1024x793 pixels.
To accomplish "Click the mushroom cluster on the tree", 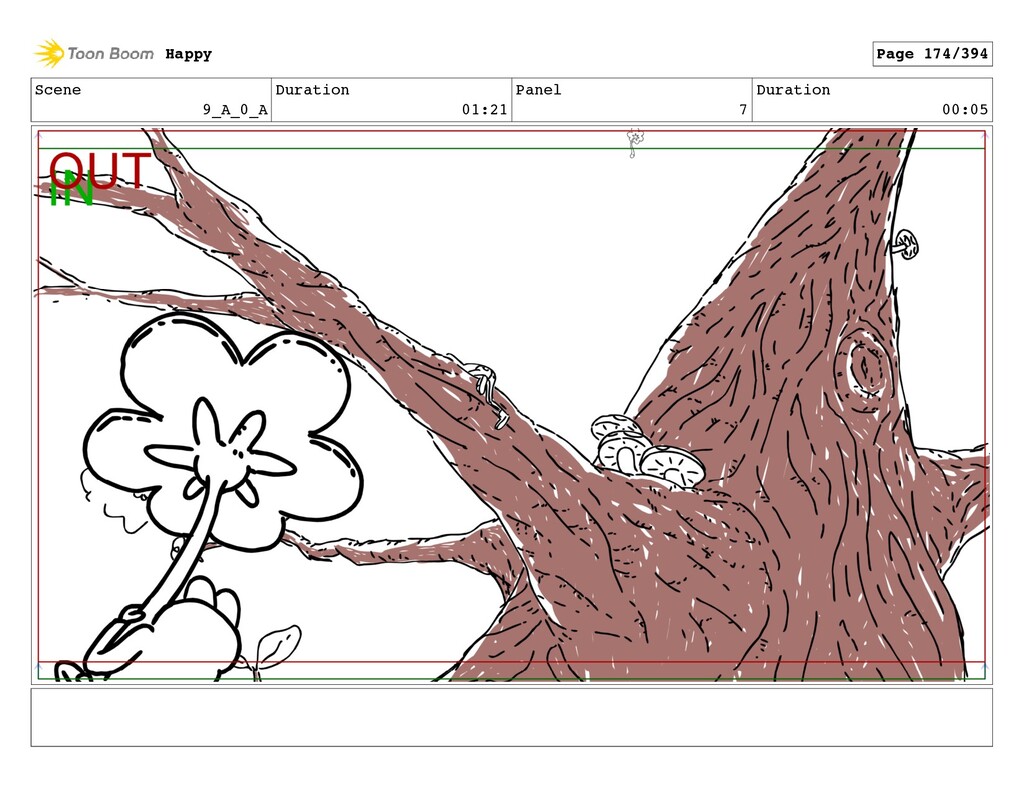I will [647, 451].
